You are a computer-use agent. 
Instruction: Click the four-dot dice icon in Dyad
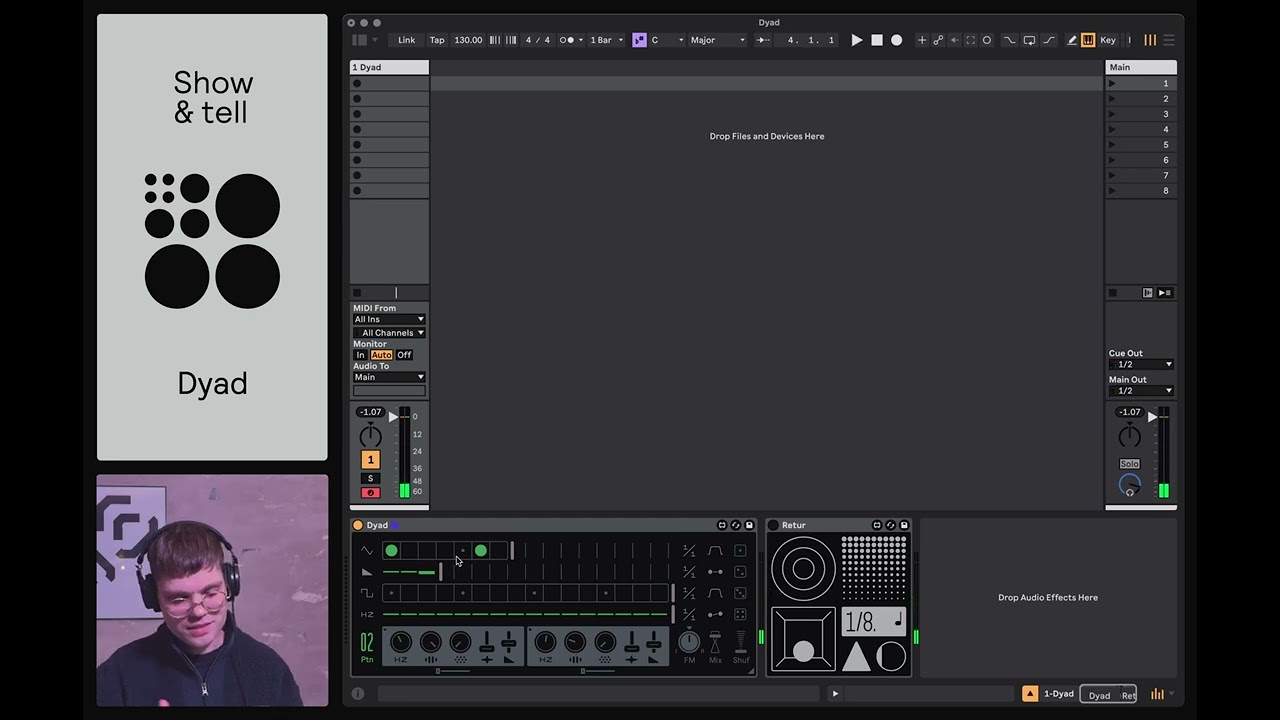(x=740, y=614)
